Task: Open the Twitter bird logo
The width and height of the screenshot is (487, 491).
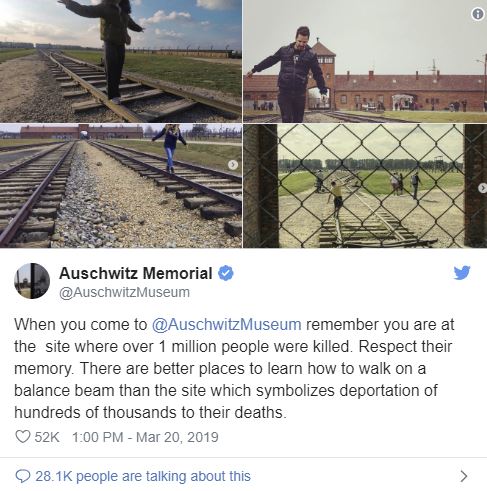Action: pos(462,272)
